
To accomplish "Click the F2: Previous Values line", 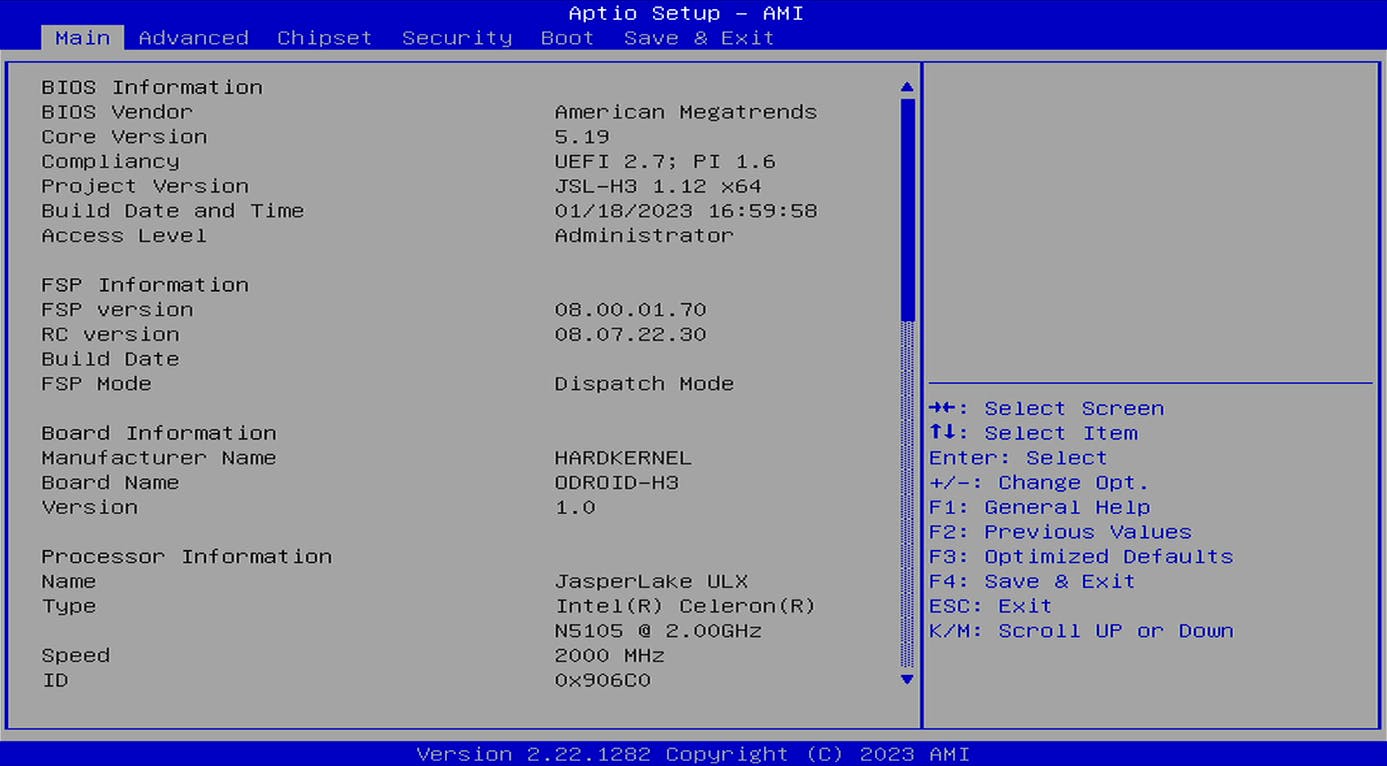I will [1060, 532].
